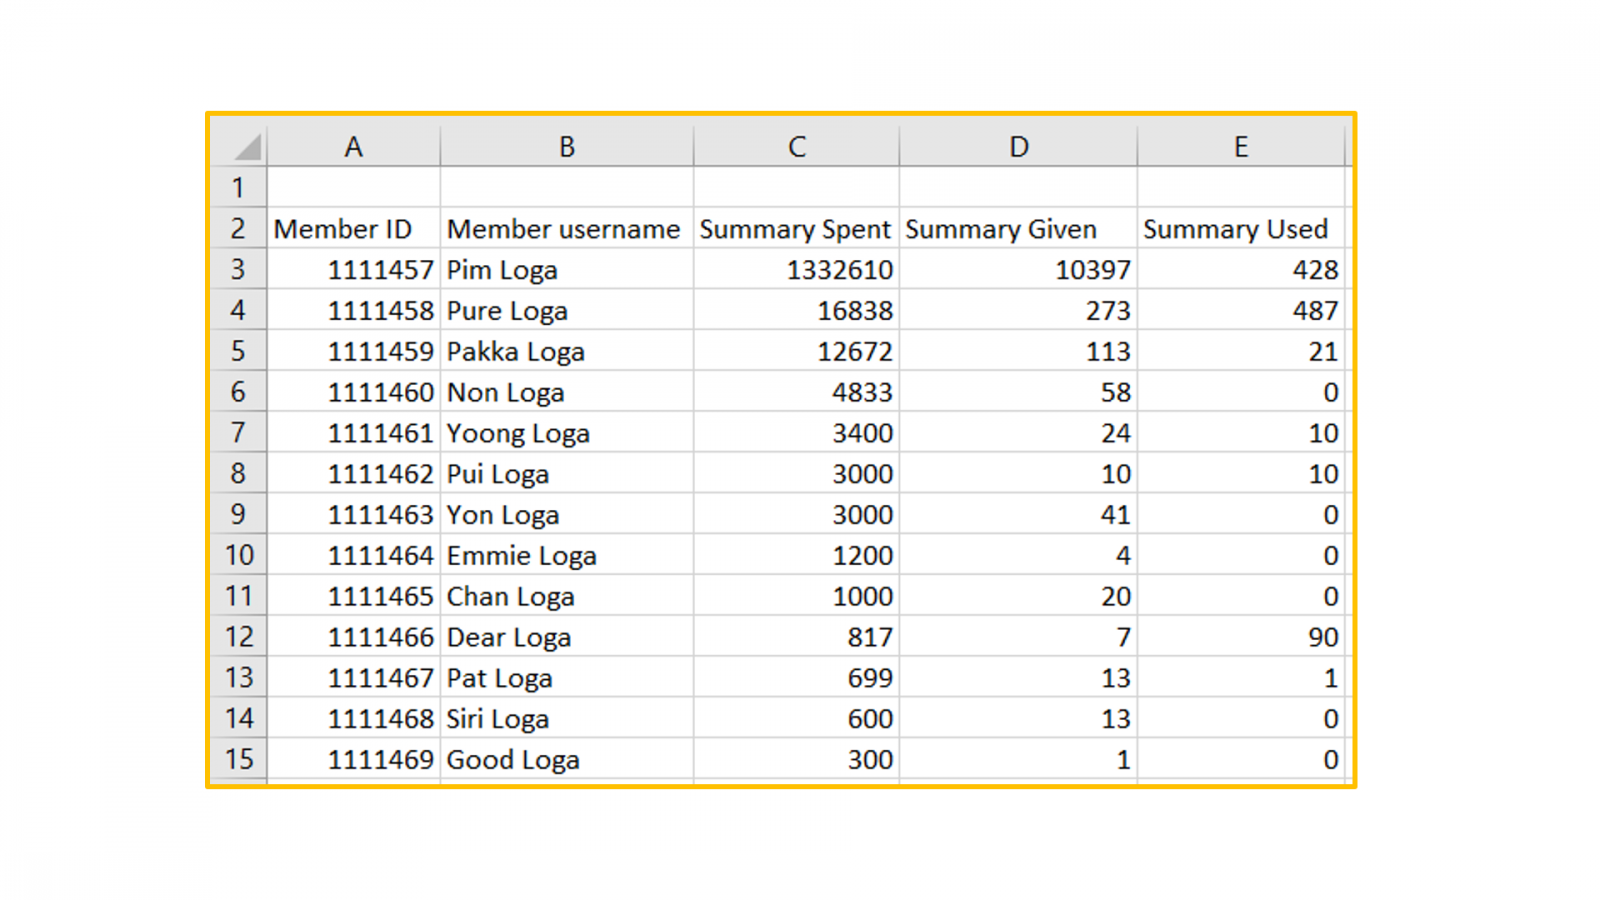
Task: Click the Member username header cell
Action: pos(566,229)
